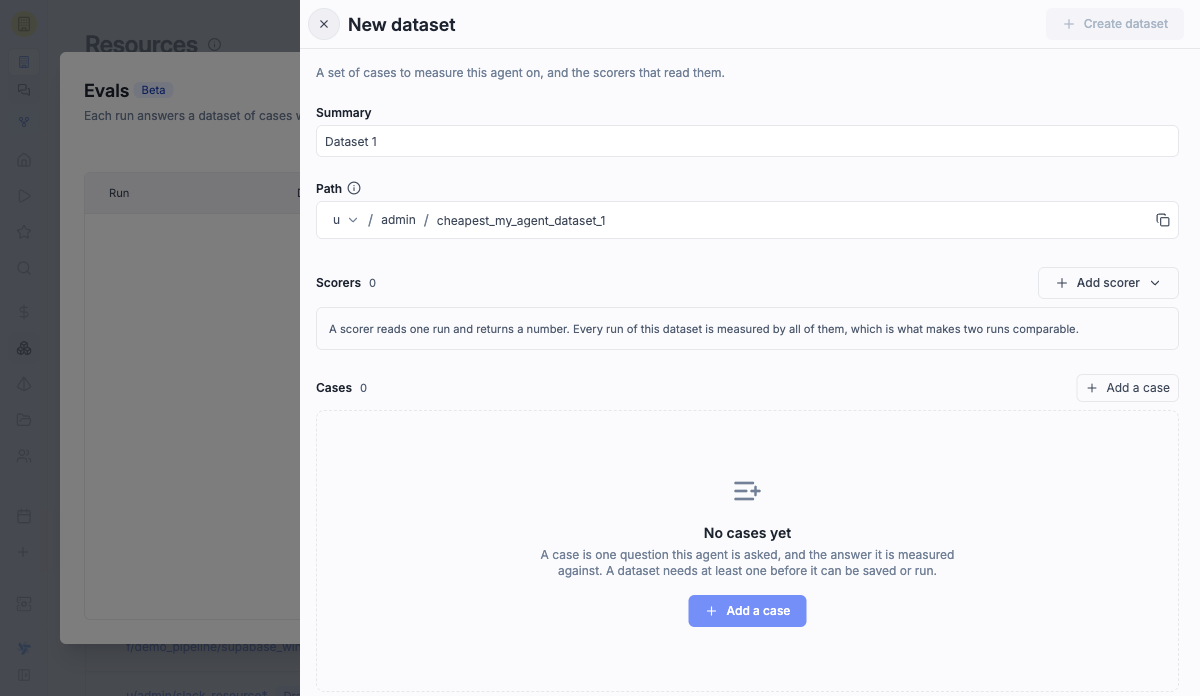Click the Resources info icon behind the panel
This screenshot has width=1200, height=696.
coord(214,44)
